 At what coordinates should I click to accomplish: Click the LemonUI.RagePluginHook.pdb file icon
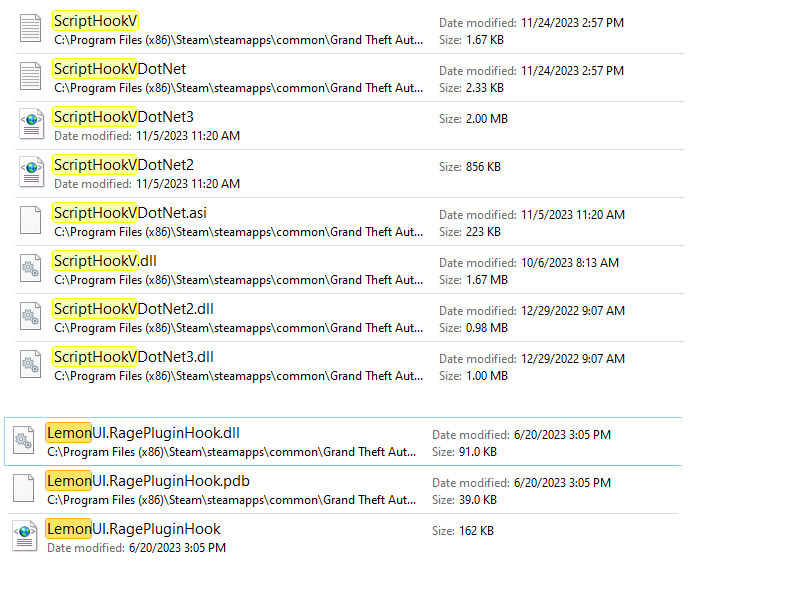coord(24,488)
